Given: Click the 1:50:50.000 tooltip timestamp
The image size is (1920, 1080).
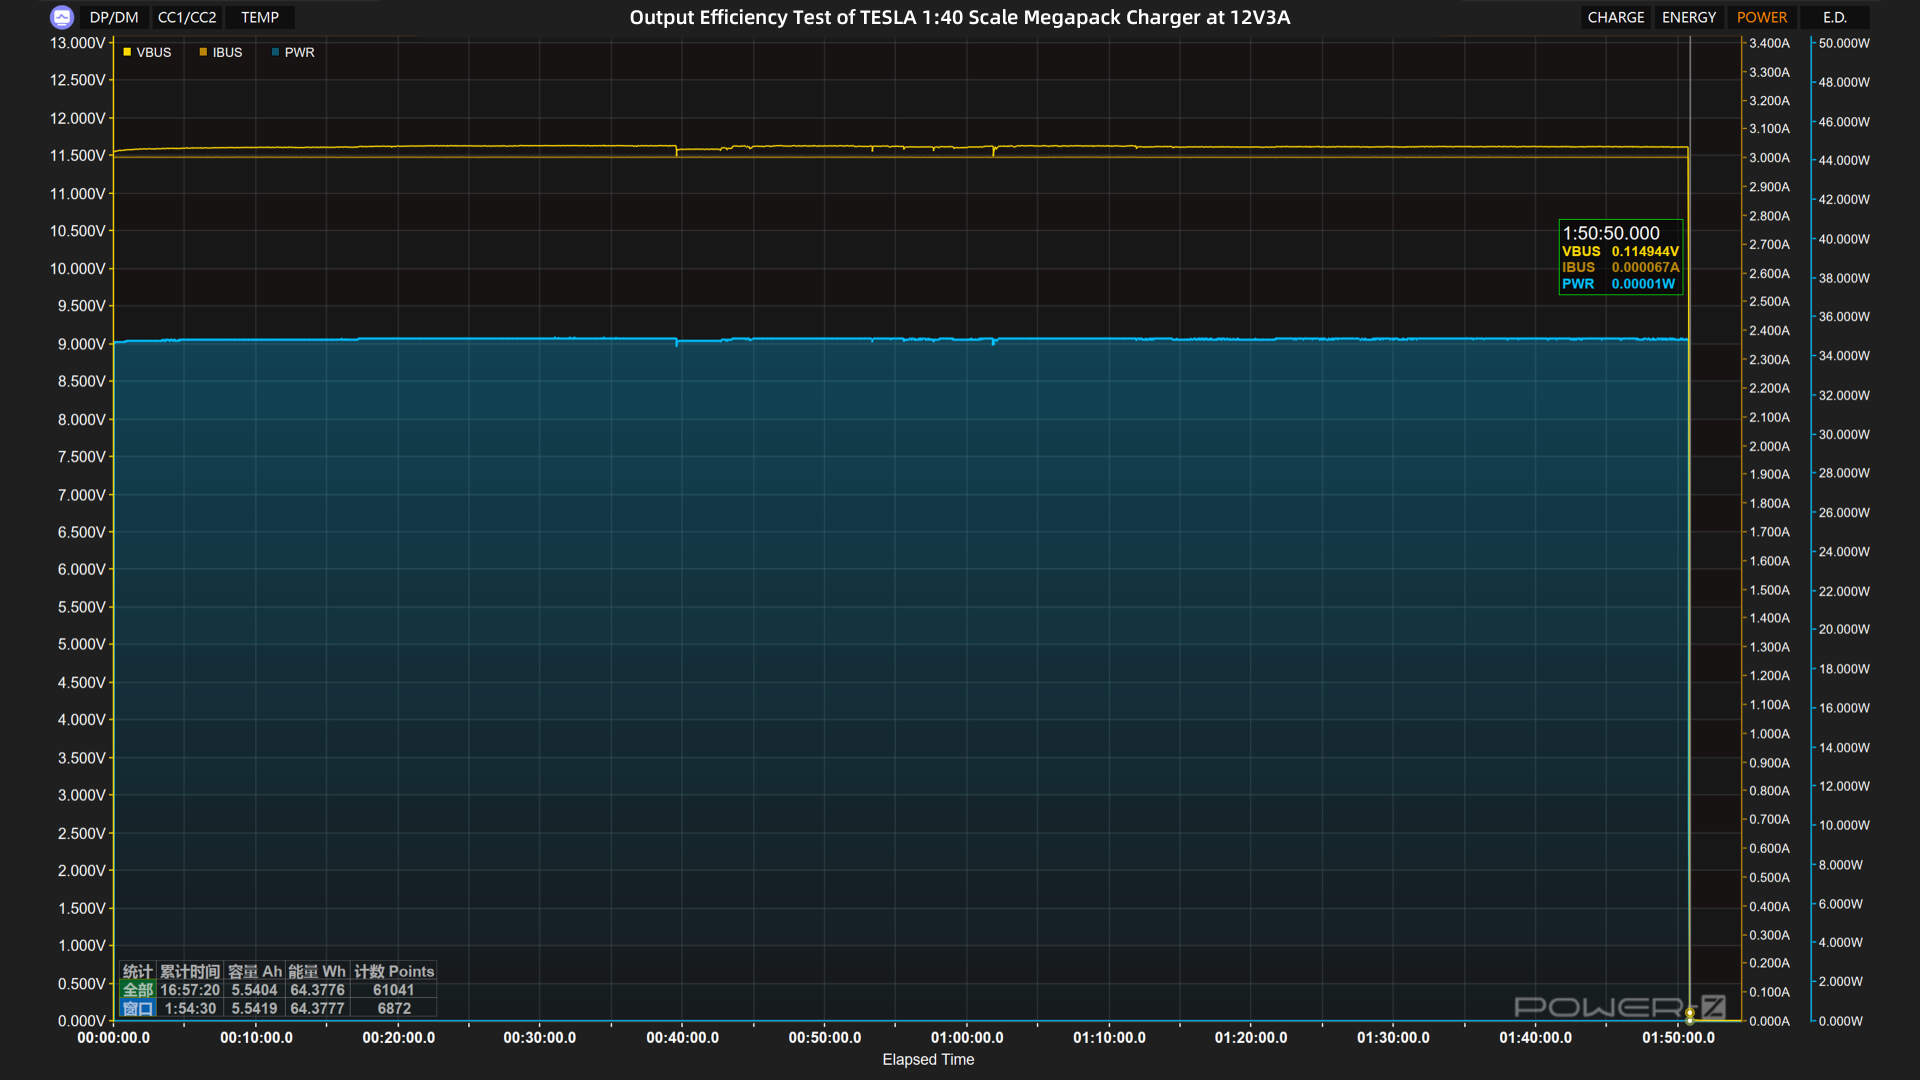Looking at the screenshot, I should click(1610, 233).
